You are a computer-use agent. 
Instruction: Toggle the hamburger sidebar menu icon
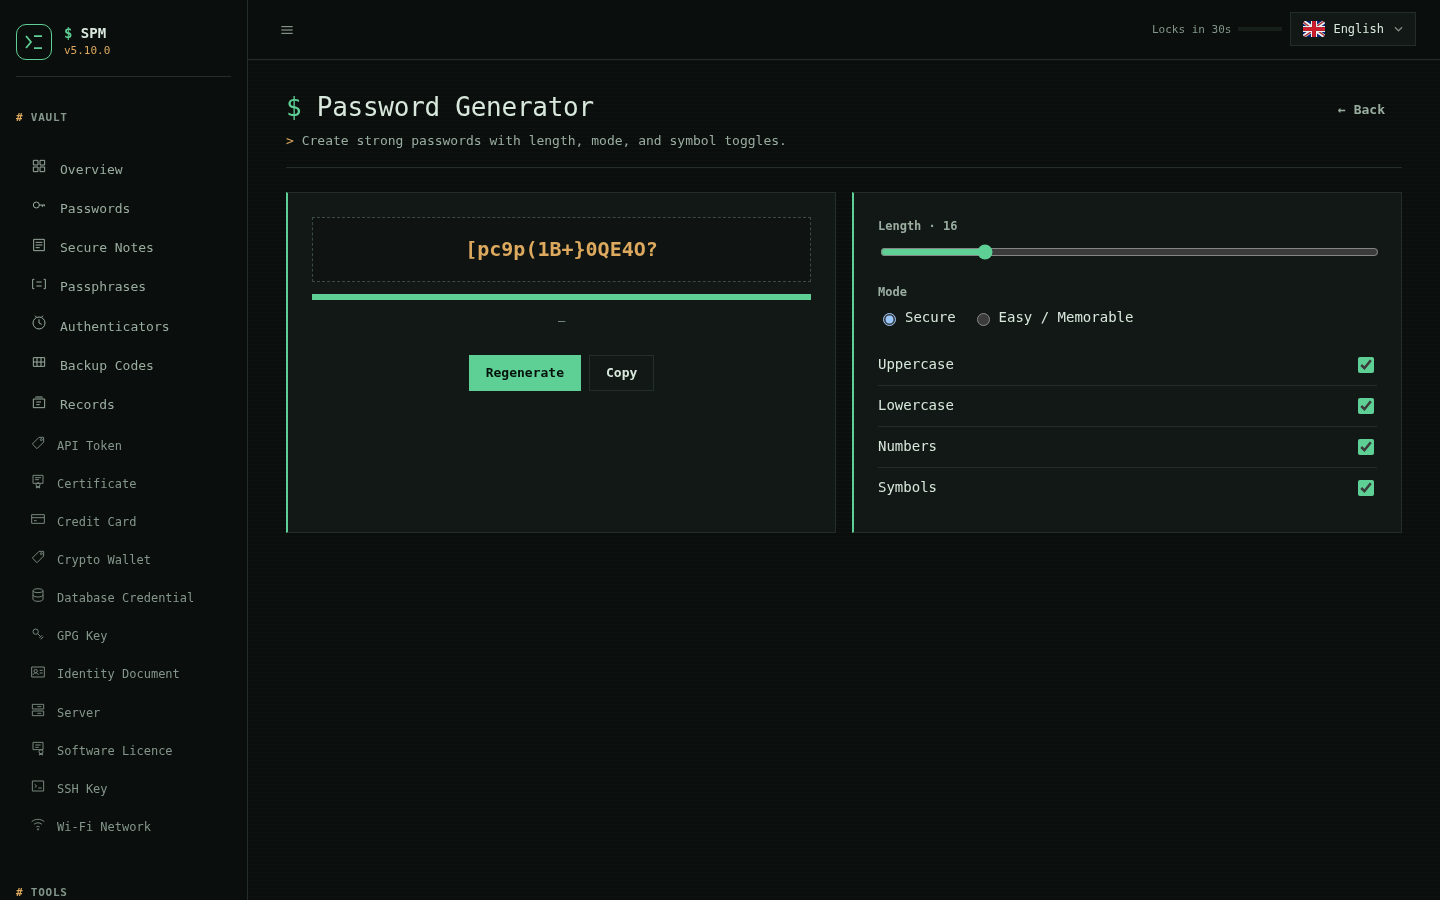pos(287,30)
